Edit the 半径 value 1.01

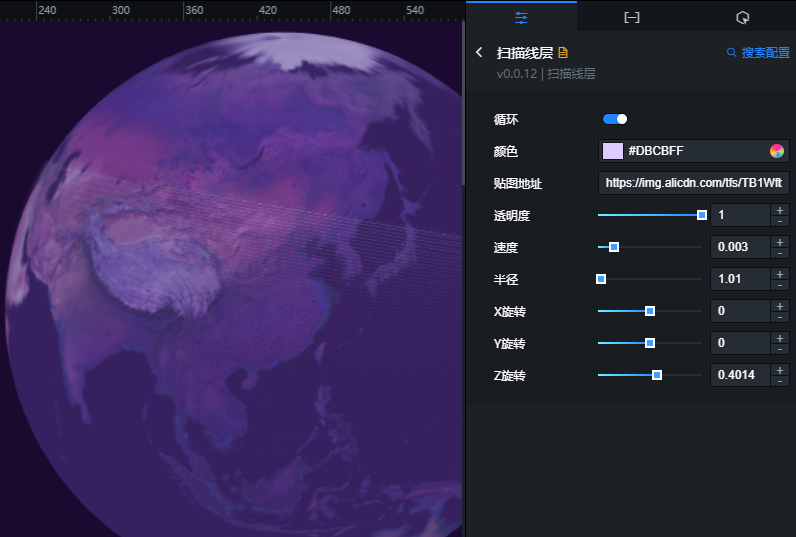pos(740,279)
